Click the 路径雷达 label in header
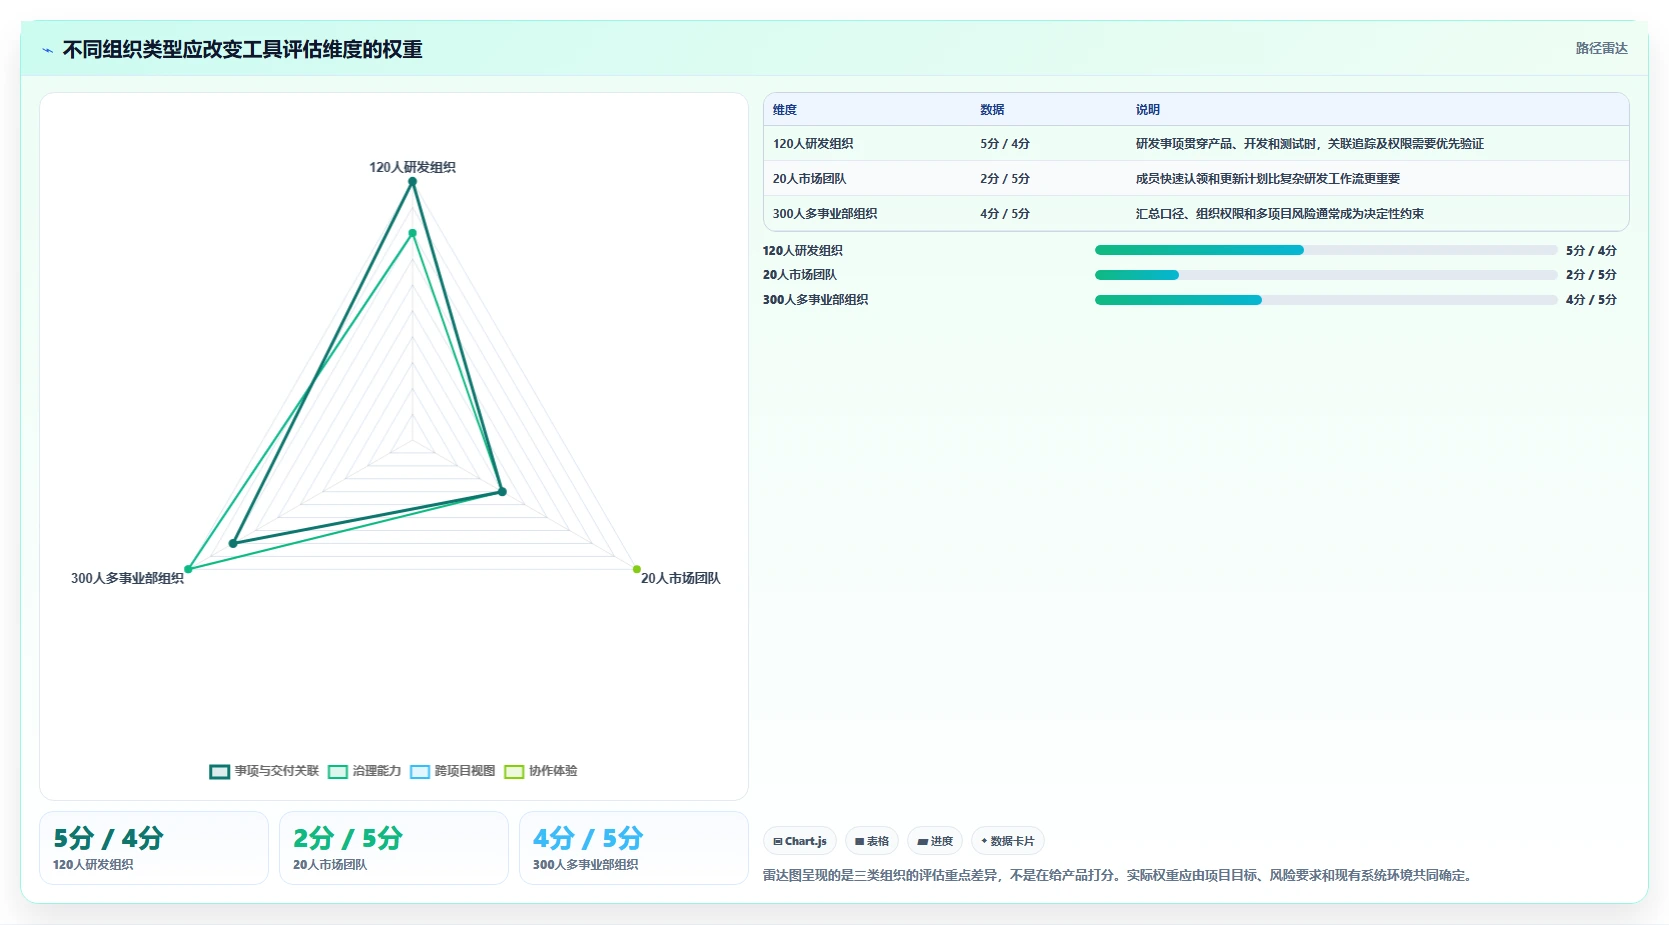Image resolution: width=1669 pixels, height=925 pixels. point(1601,48)
